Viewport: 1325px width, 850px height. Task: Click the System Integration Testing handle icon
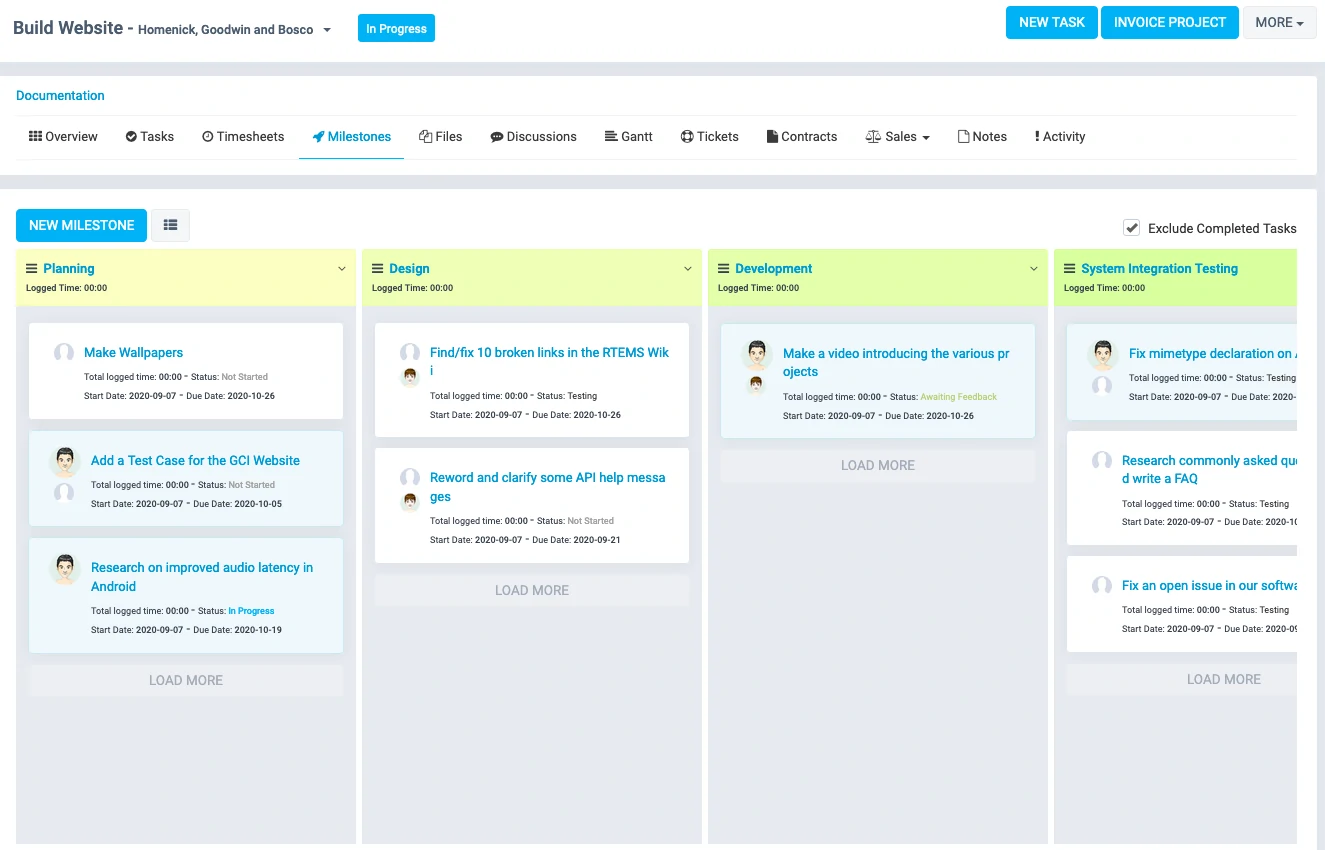pos(1069,268)
